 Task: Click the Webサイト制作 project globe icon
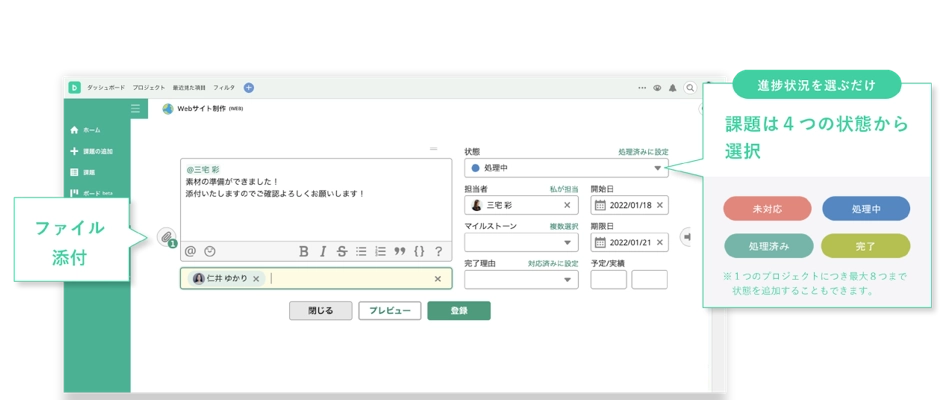tap(168, 109)
